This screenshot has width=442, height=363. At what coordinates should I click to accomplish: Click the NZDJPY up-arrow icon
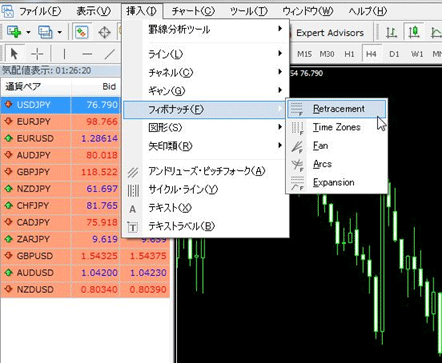pyautogui.click(x=9, y=188)
